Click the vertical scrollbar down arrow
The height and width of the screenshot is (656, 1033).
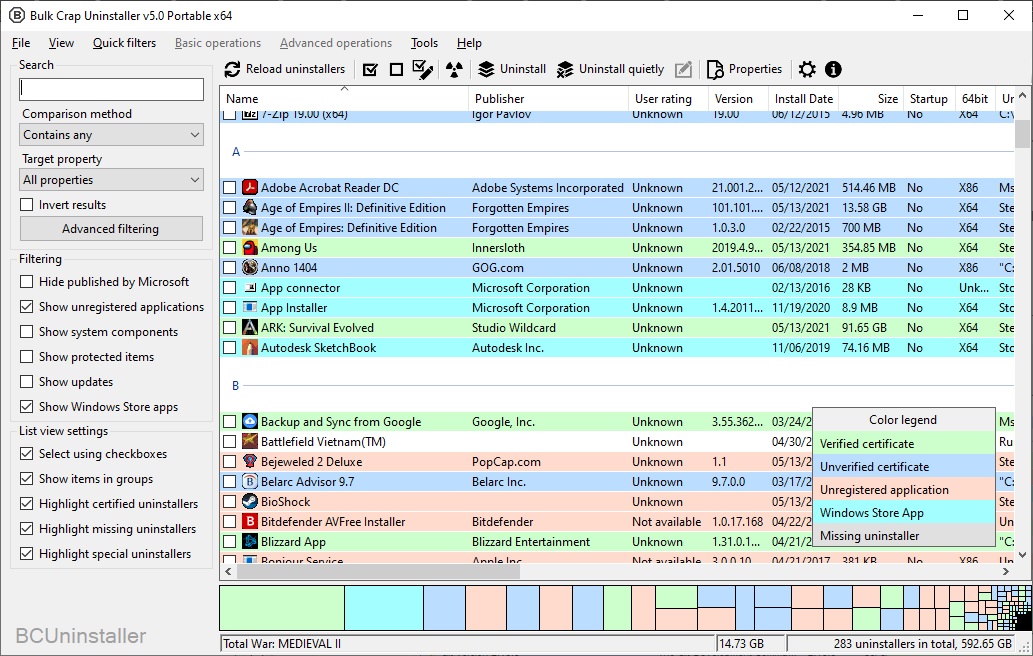point(1022,555)
